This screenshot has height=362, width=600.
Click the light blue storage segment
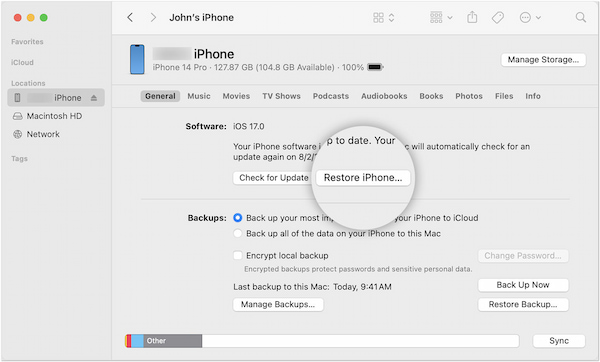point(137,341)
